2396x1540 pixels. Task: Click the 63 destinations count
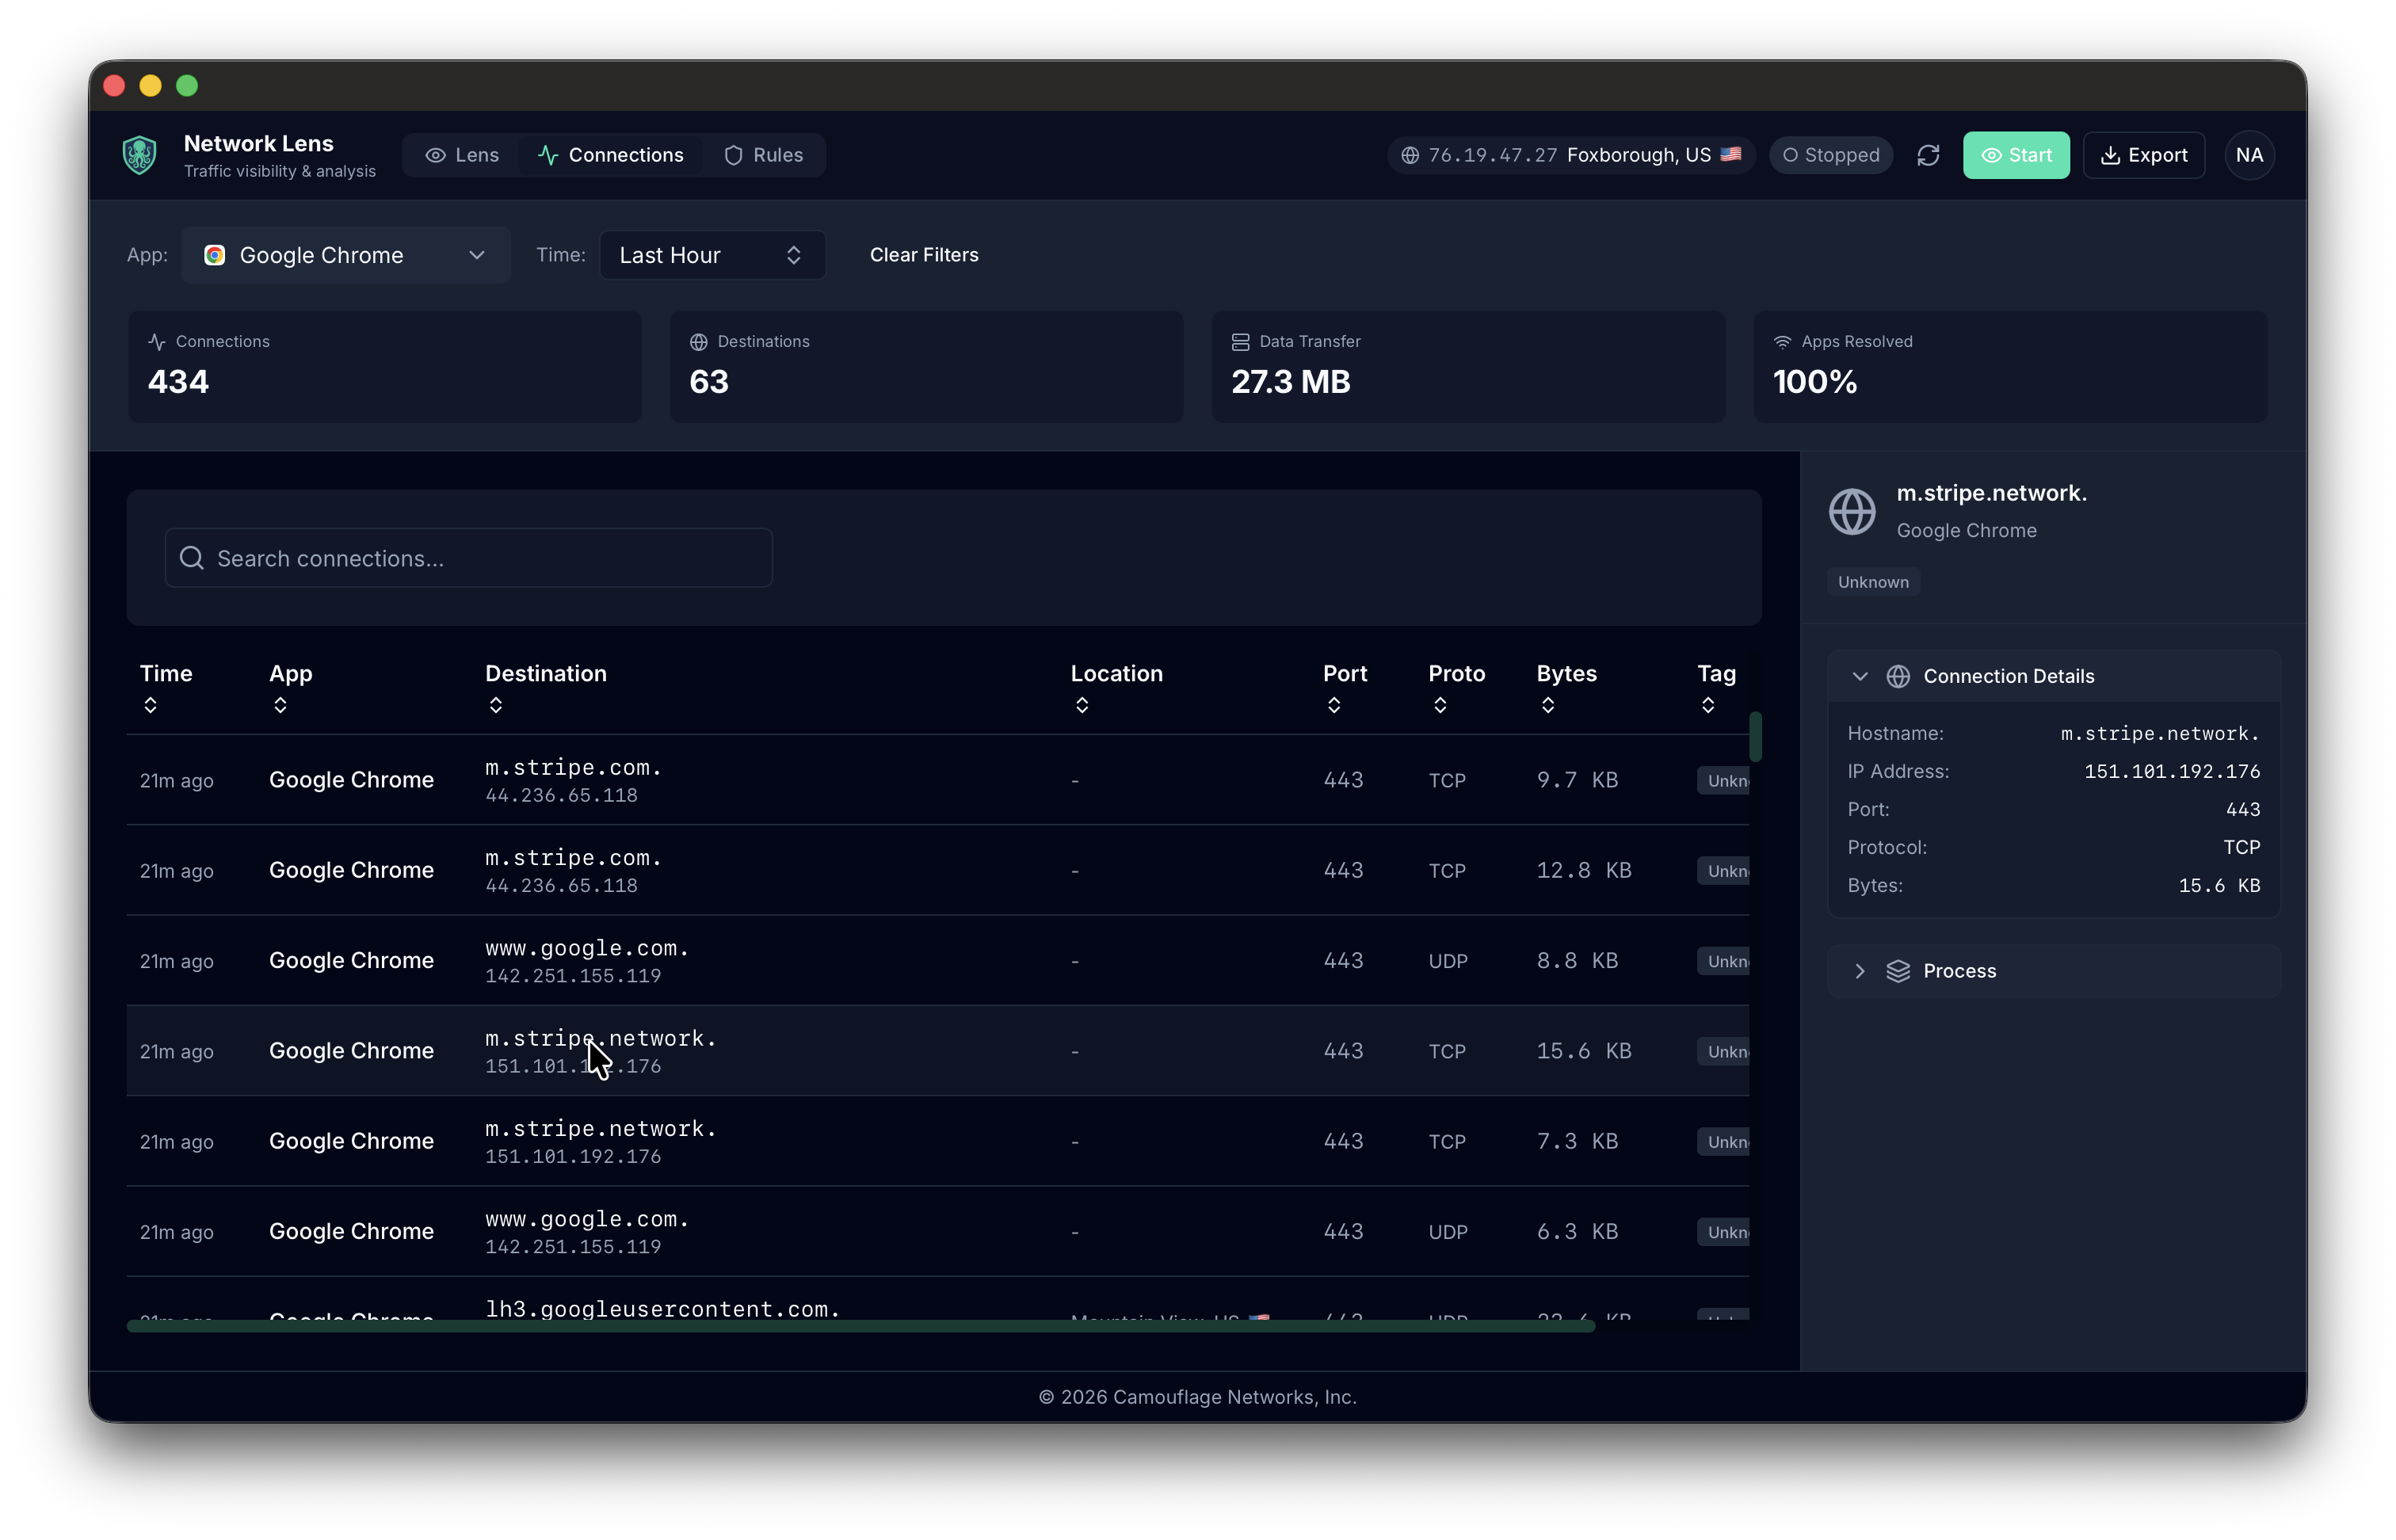(709, 382)
